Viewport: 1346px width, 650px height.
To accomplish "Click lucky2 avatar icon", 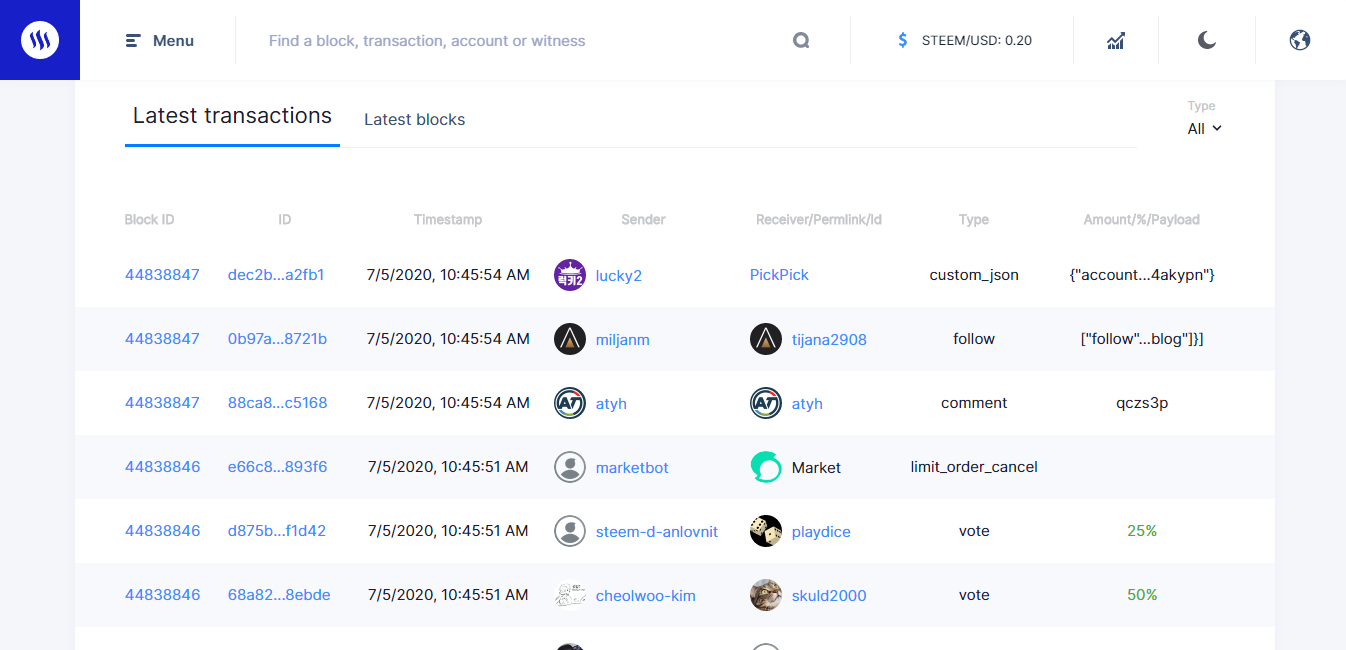I will [570, 275].
